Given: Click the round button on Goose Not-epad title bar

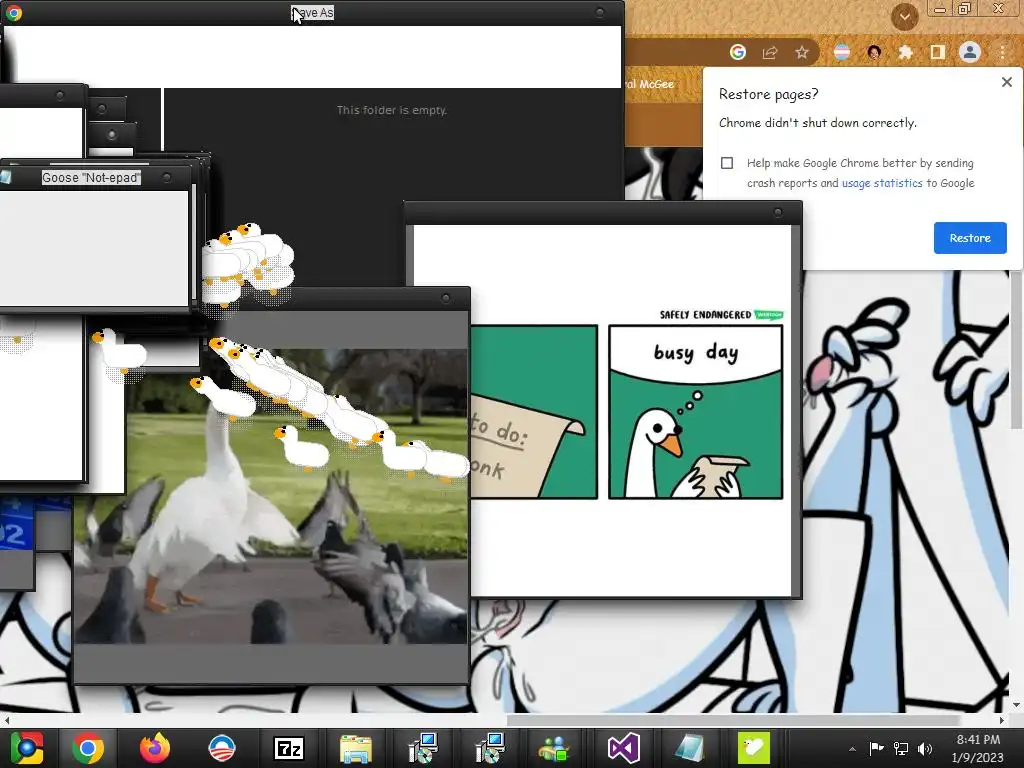Looking at the screenshot, I should [167, 178].
